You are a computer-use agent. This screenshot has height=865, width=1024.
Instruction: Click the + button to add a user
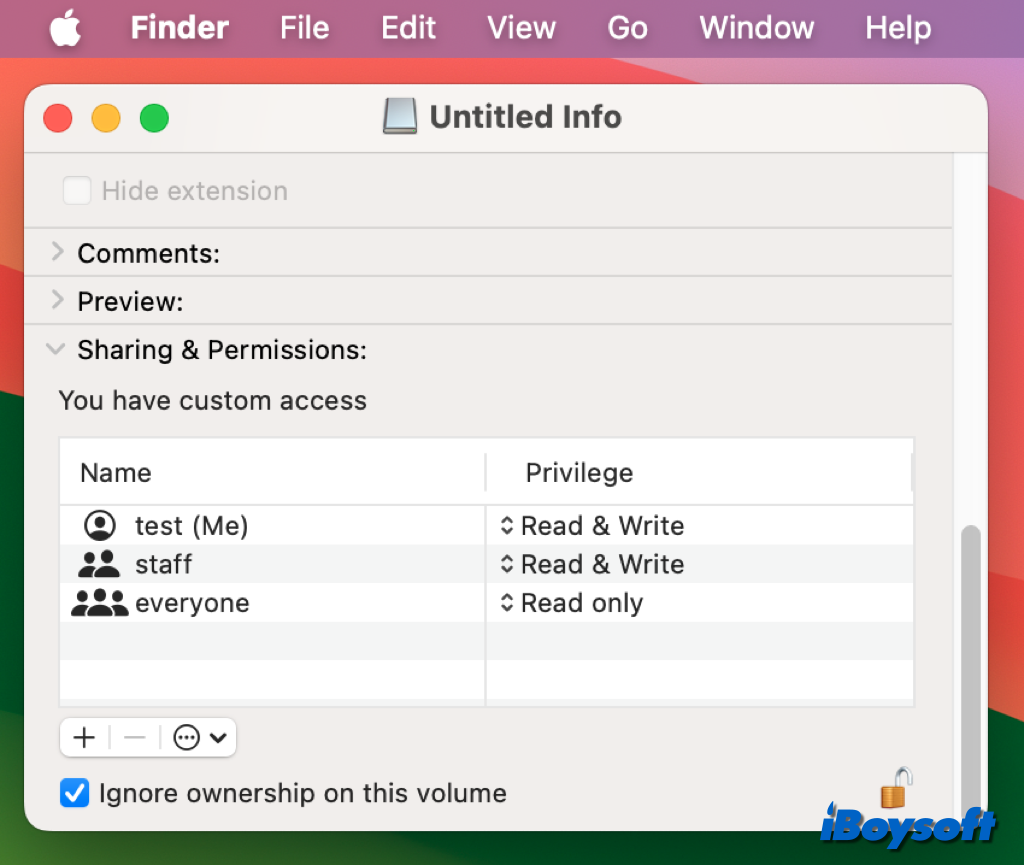tap(84, 737)
